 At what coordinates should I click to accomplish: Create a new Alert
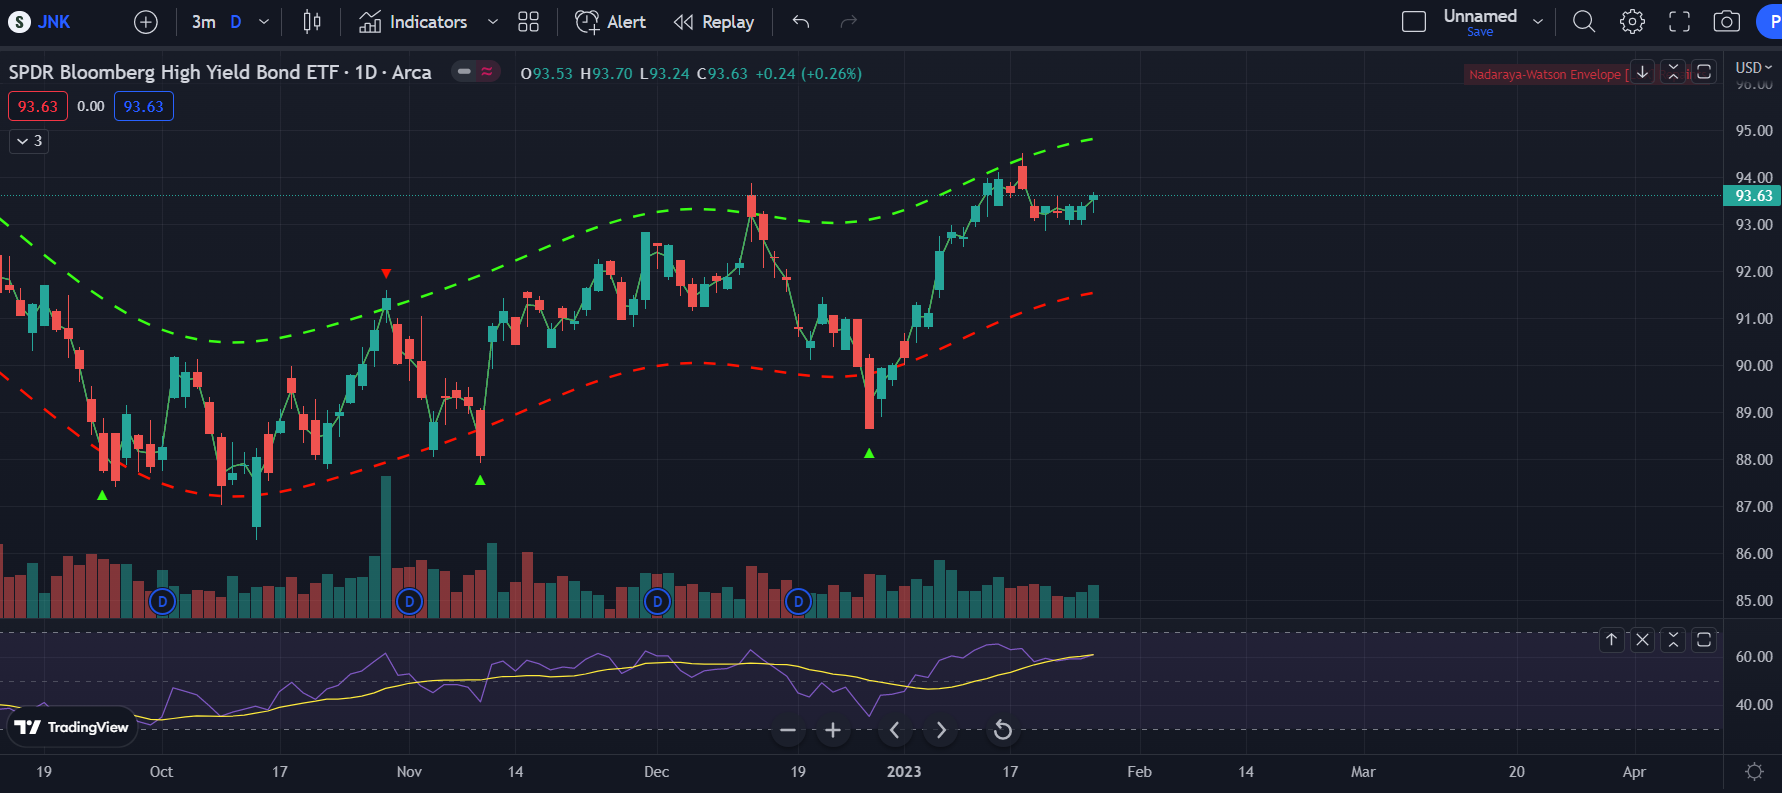611,22
